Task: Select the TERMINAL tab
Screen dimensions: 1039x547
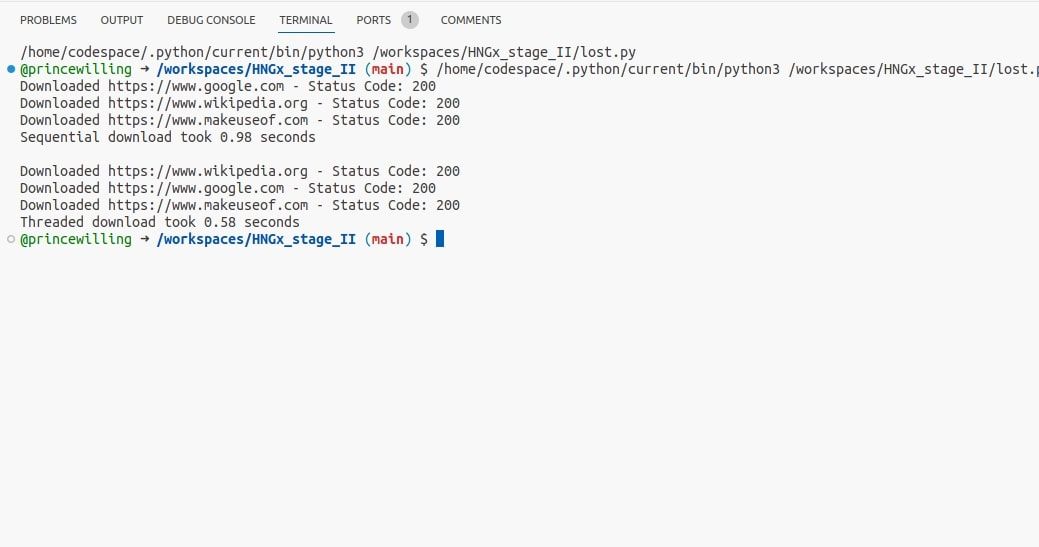Action: point(306,20)
